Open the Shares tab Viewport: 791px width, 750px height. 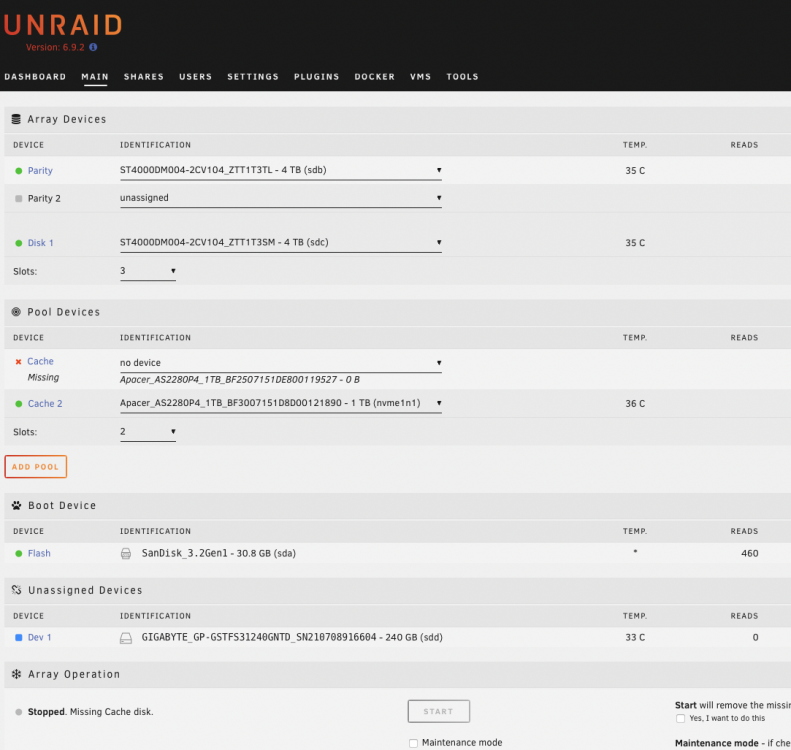[144, 77]
